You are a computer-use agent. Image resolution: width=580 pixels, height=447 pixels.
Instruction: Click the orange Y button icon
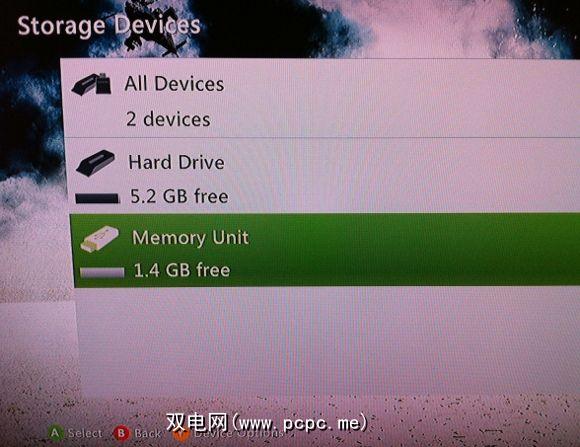[x=181, y=434]
